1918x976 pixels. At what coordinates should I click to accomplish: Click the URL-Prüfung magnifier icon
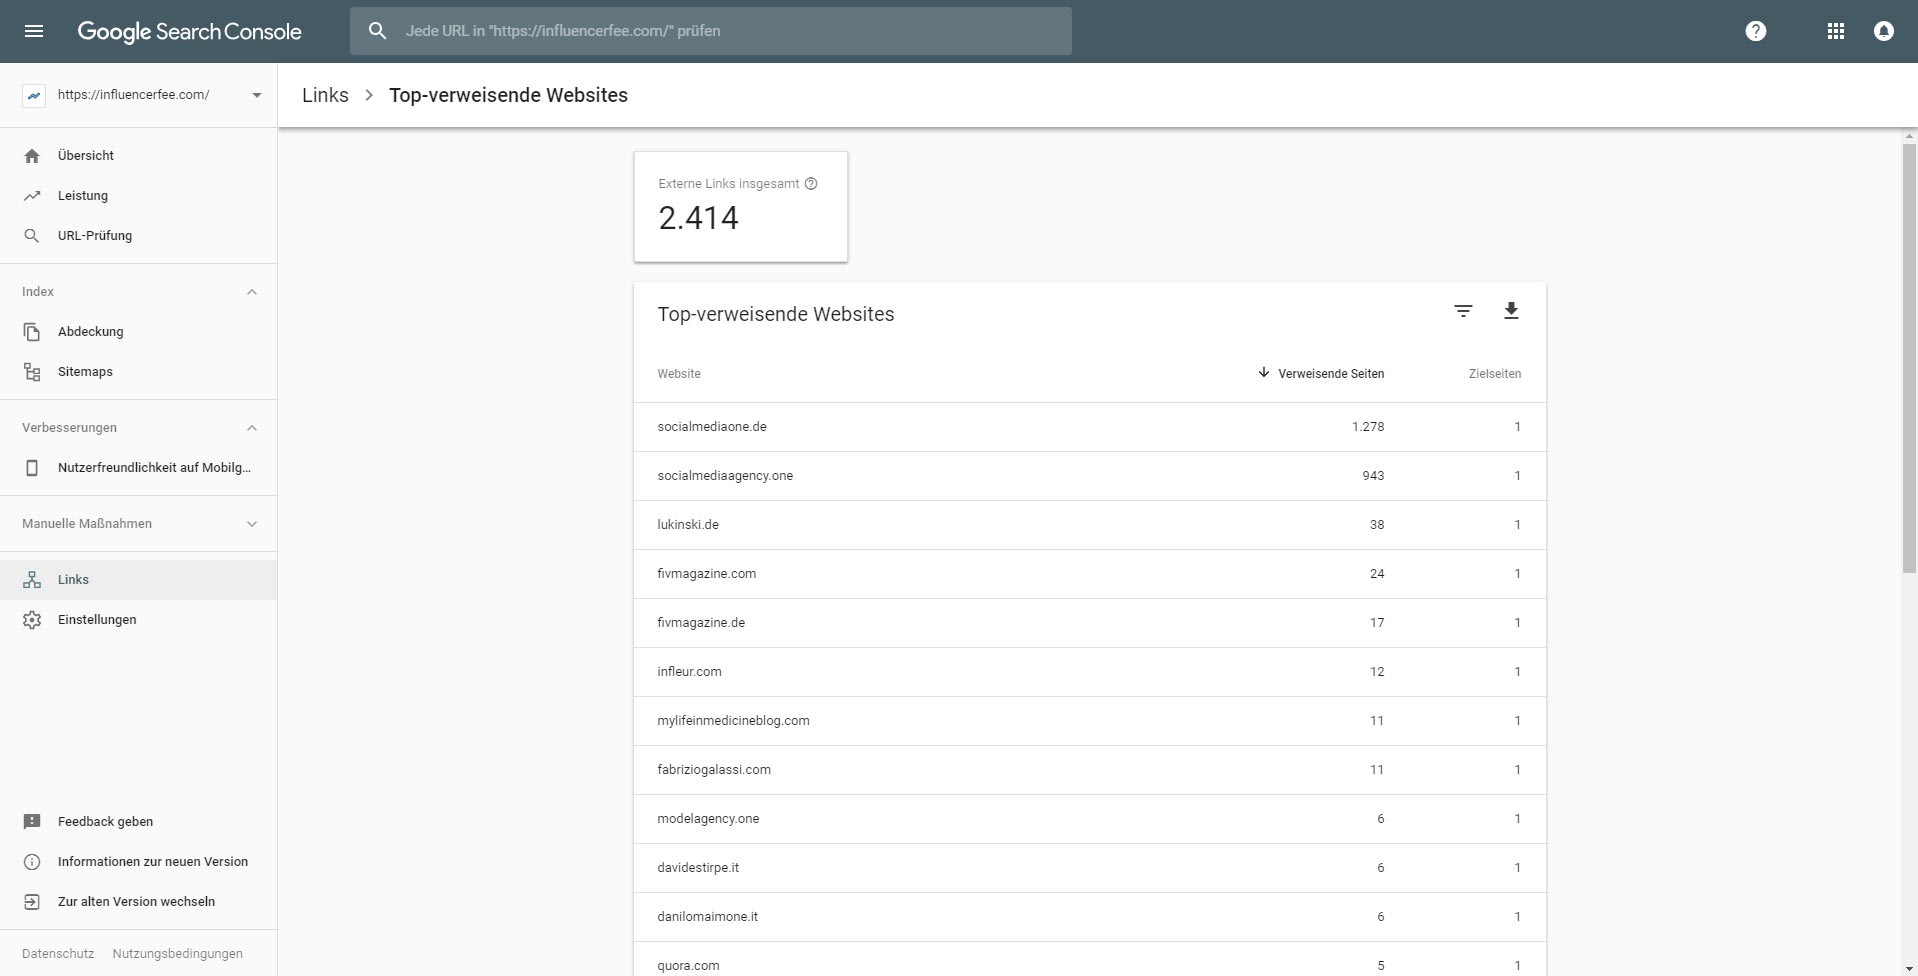(32, 236)
